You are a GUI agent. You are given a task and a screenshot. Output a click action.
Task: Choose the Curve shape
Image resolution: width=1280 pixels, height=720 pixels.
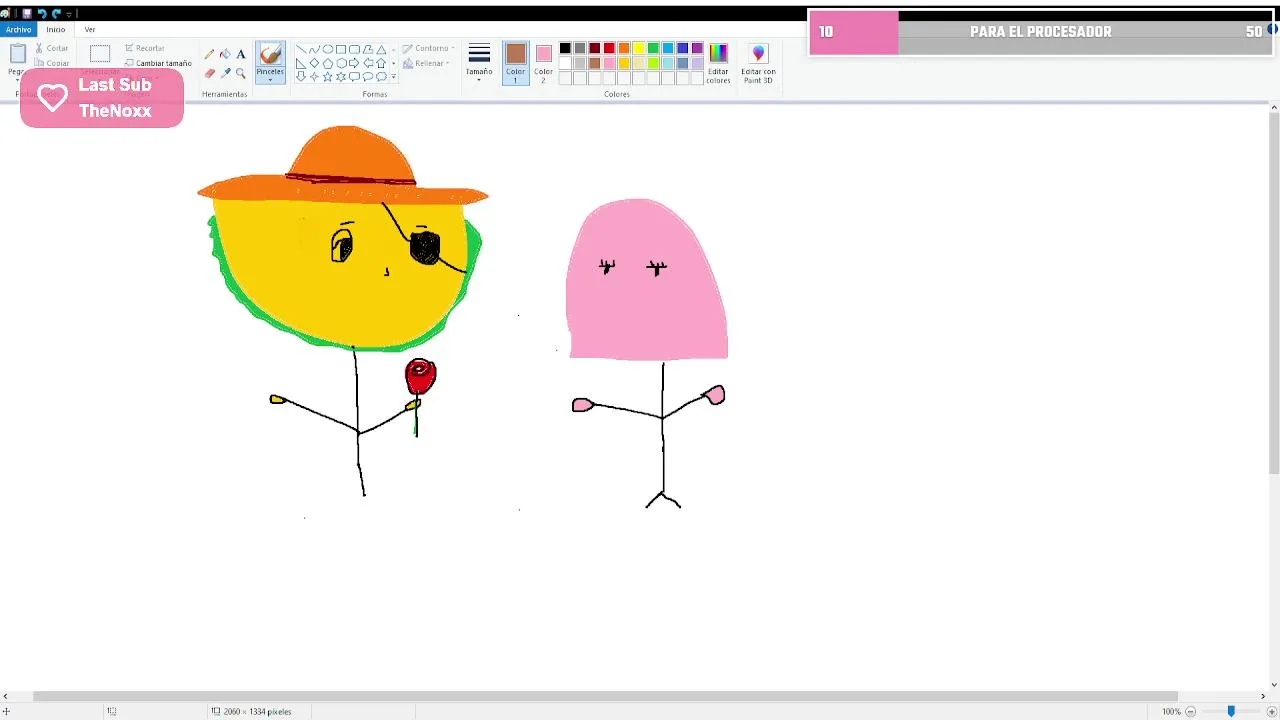point(314,49)
